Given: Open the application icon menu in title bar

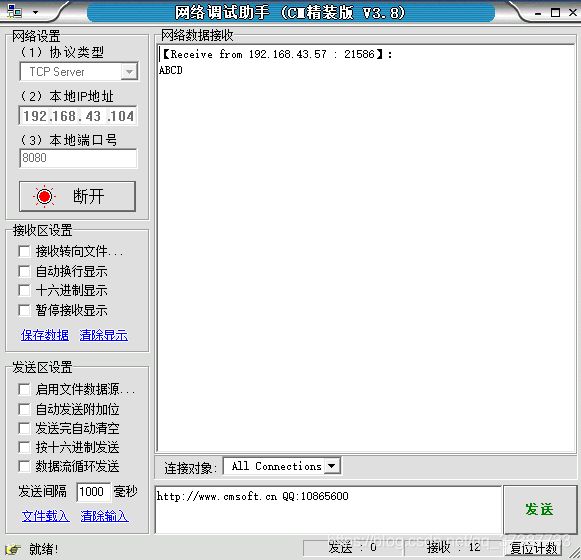Looking at the screenshot, I should click(14, 11).
